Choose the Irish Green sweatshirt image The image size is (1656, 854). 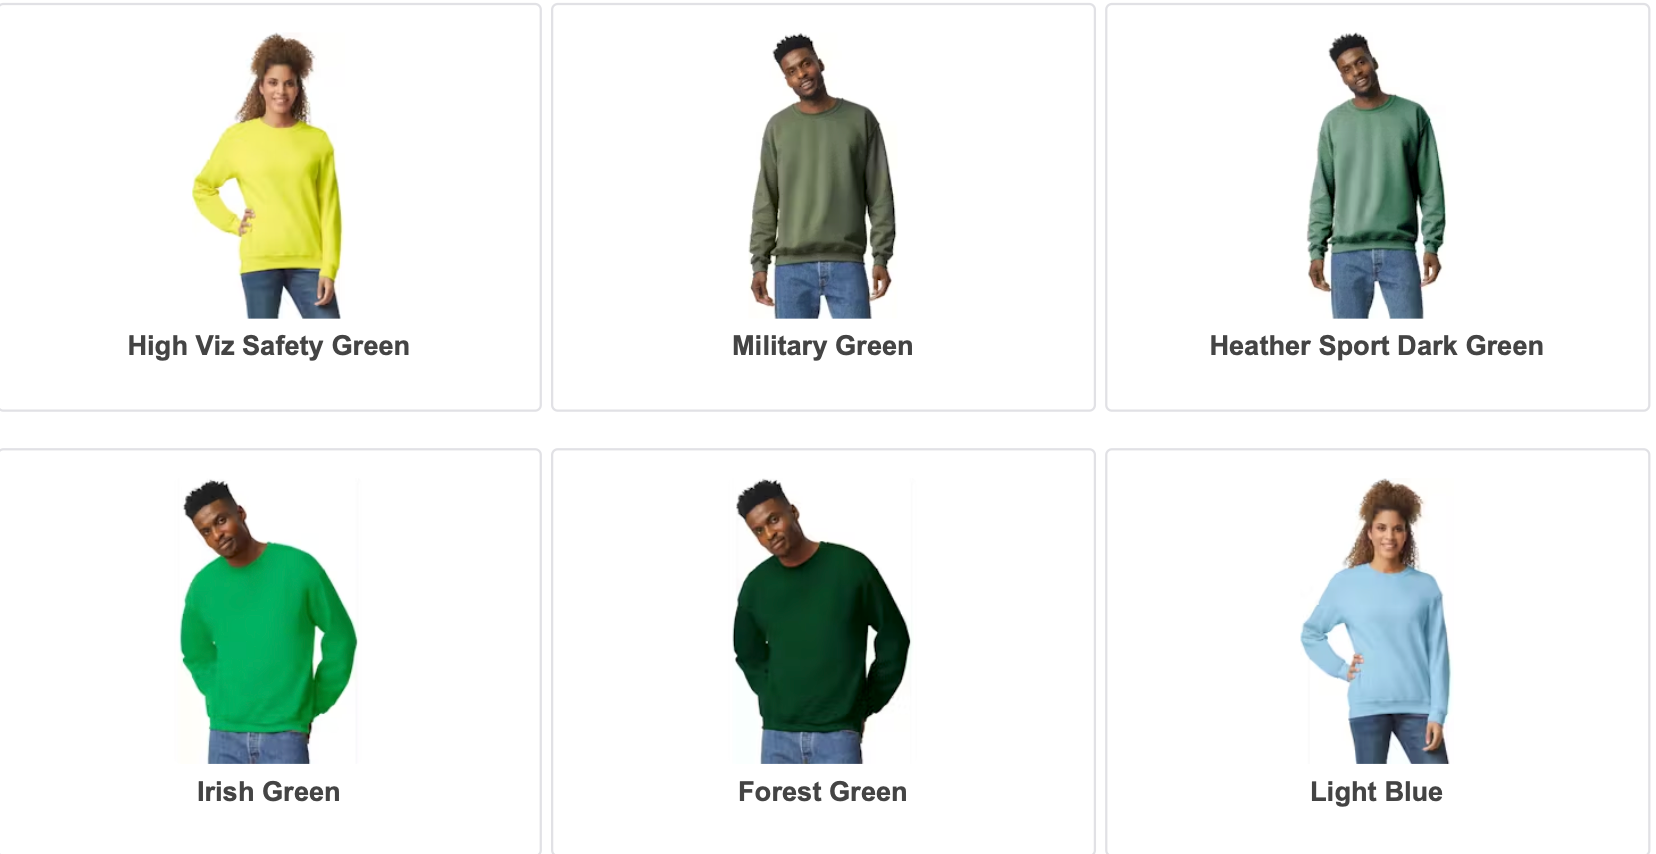[x=268, y=621]
